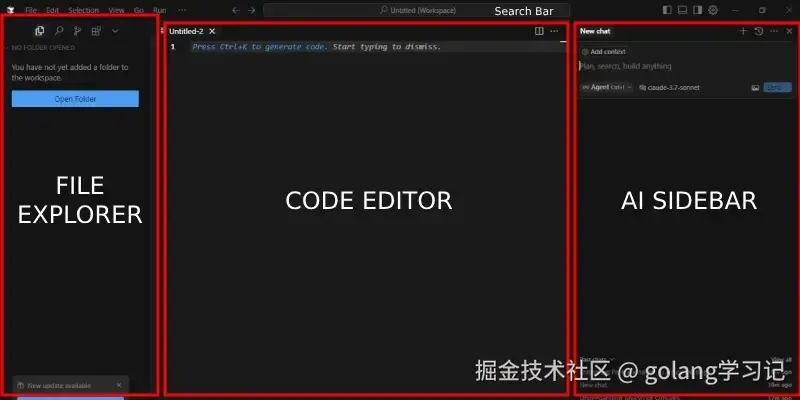Split the editor with split icon
Screen dimensions: 800x400
click(x=539, y=31)
